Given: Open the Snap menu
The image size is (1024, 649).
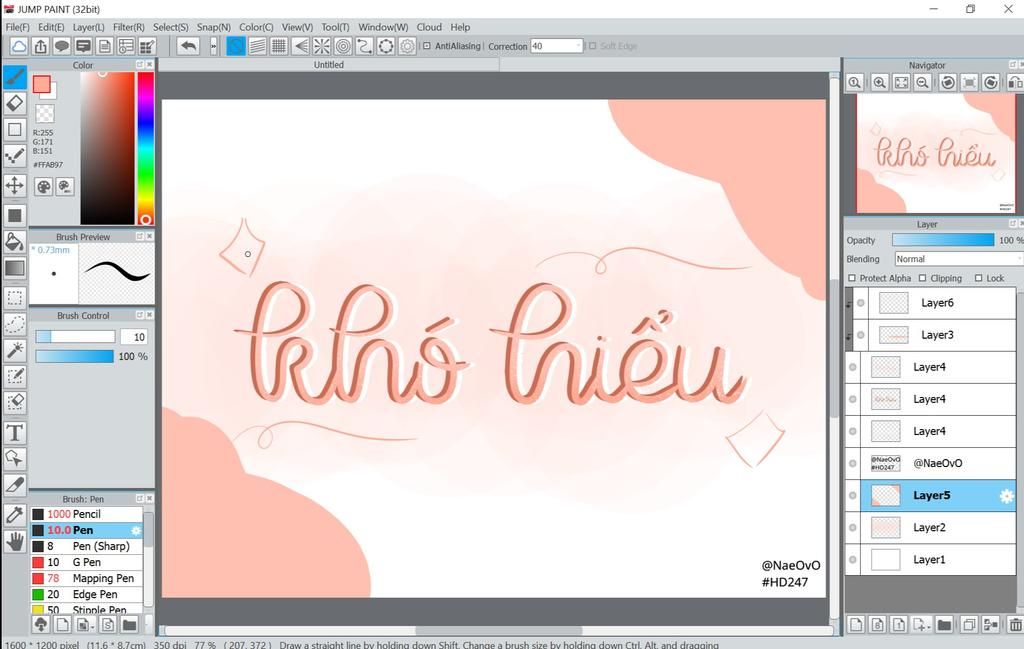Looking at the screenshot, I should pyautogui.click(x=214, y=27).
